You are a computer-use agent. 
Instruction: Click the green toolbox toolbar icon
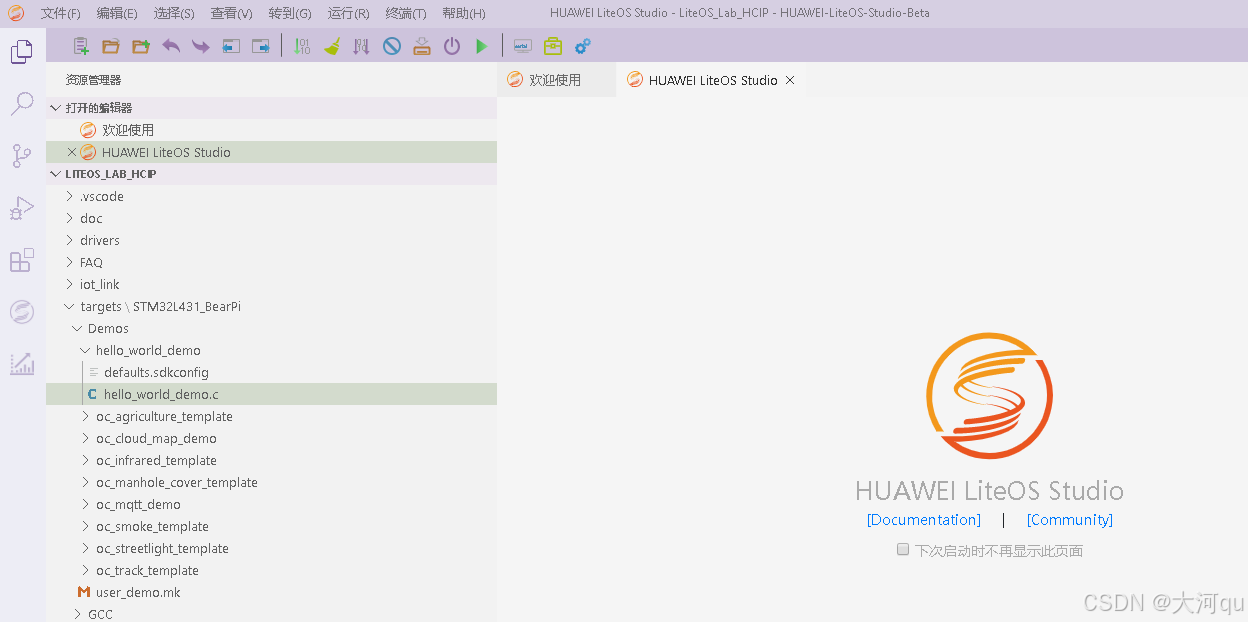552,46
